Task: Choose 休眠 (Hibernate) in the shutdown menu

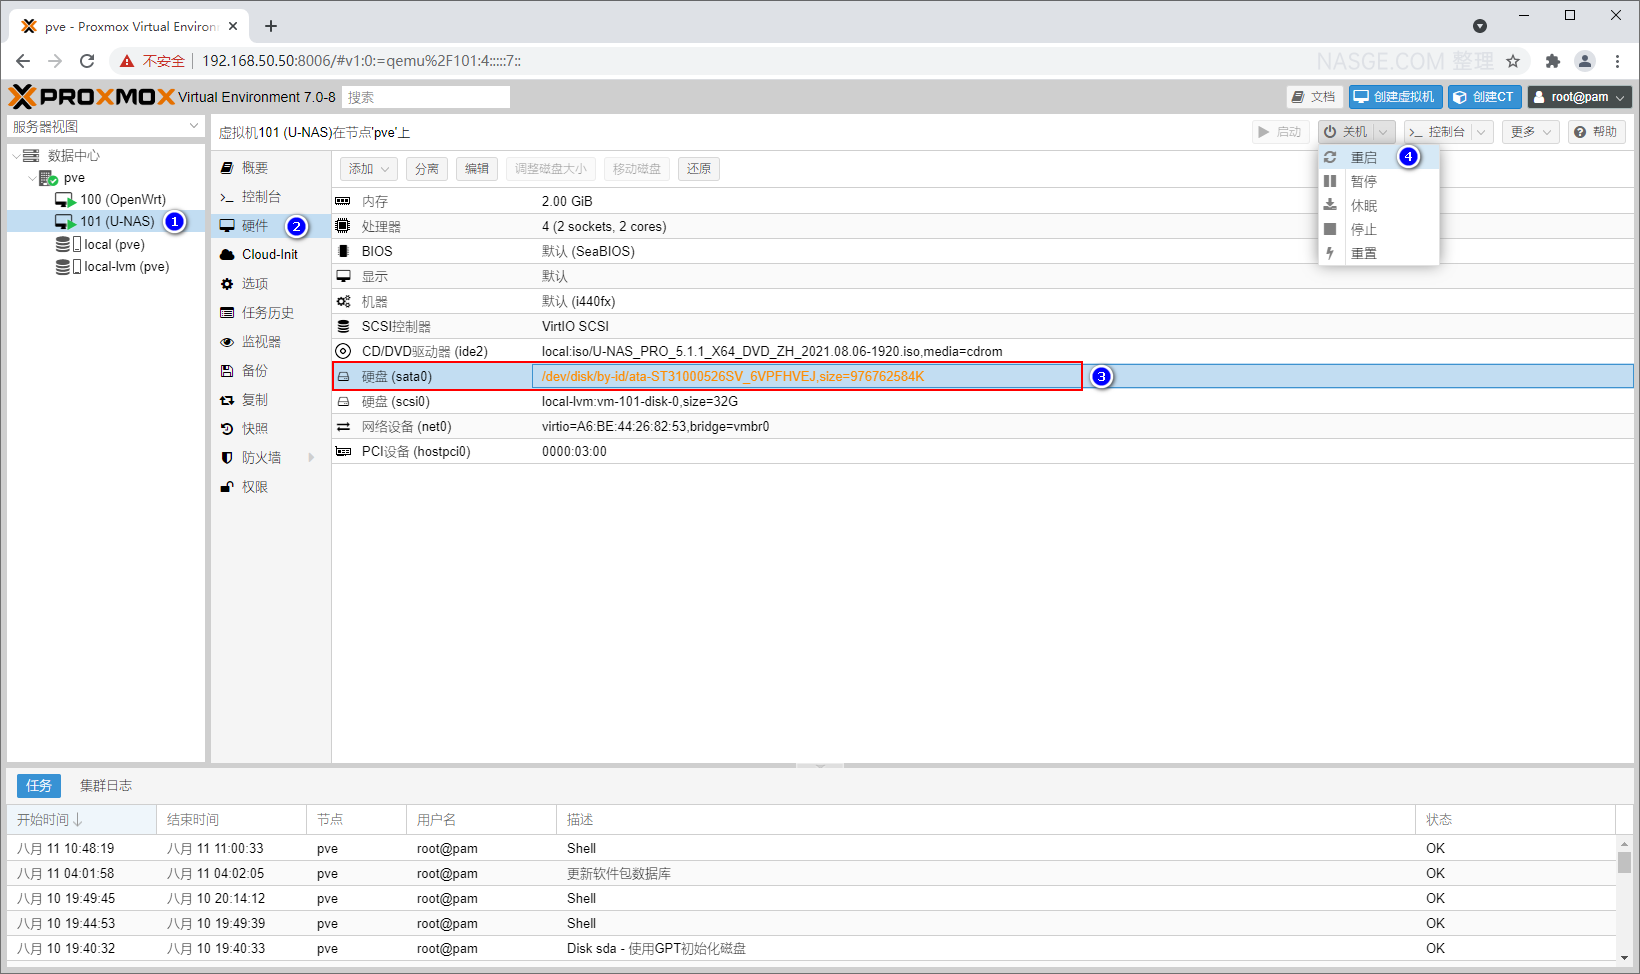Action: click(1378, 205)
